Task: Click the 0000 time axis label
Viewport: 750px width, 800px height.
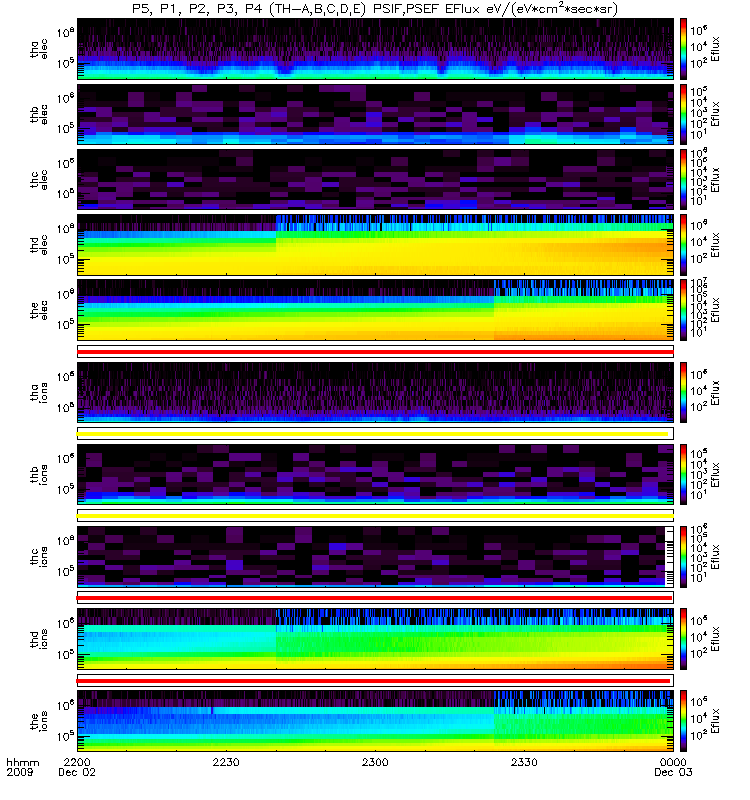Action: click(x=673, y=762)
